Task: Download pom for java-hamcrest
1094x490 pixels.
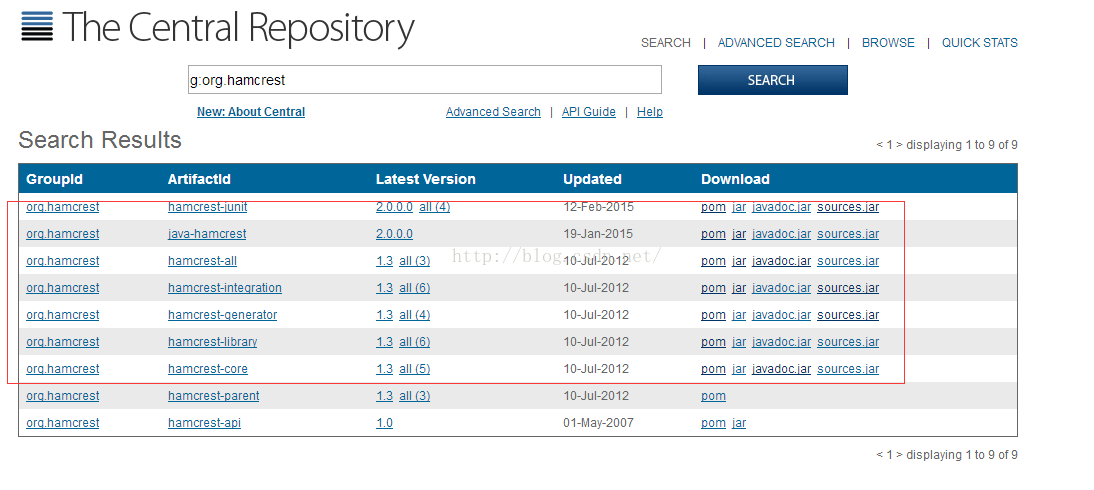Action: click(x=713, y=234)
